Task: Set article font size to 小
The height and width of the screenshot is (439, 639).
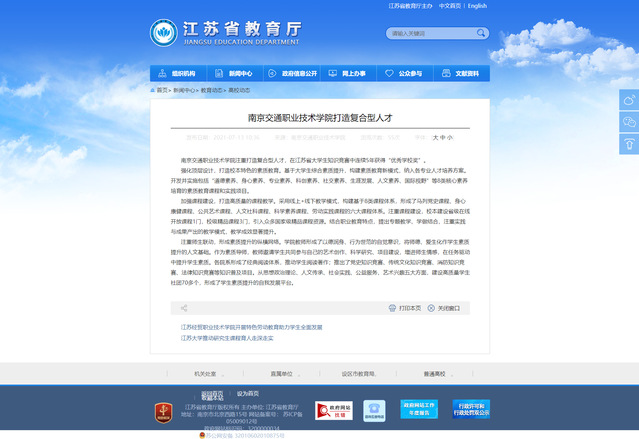Action: click(x=450, y=137)
